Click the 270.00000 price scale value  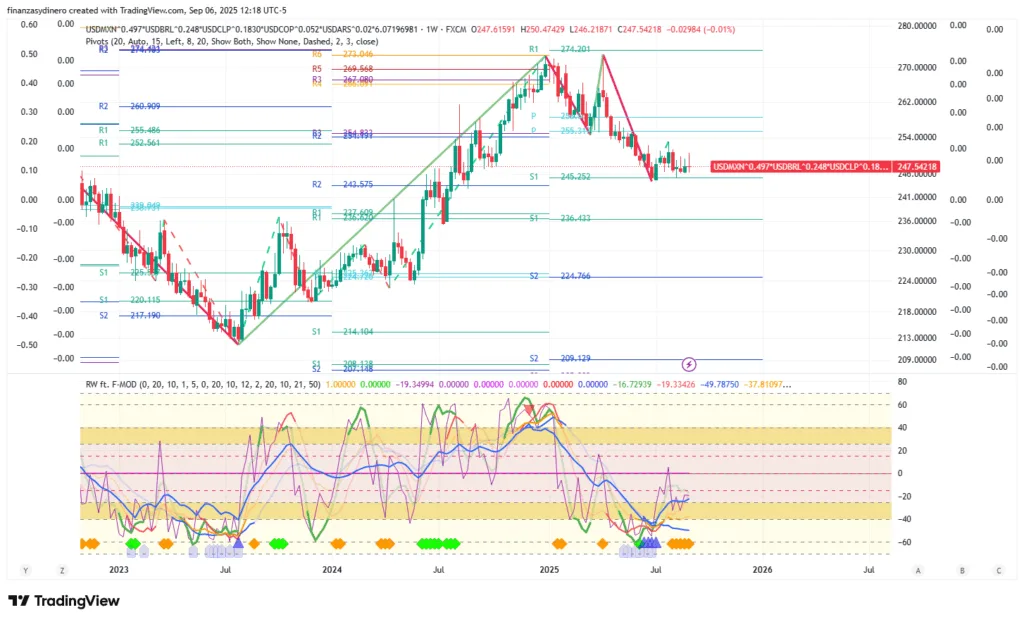(x=917, y=67)
